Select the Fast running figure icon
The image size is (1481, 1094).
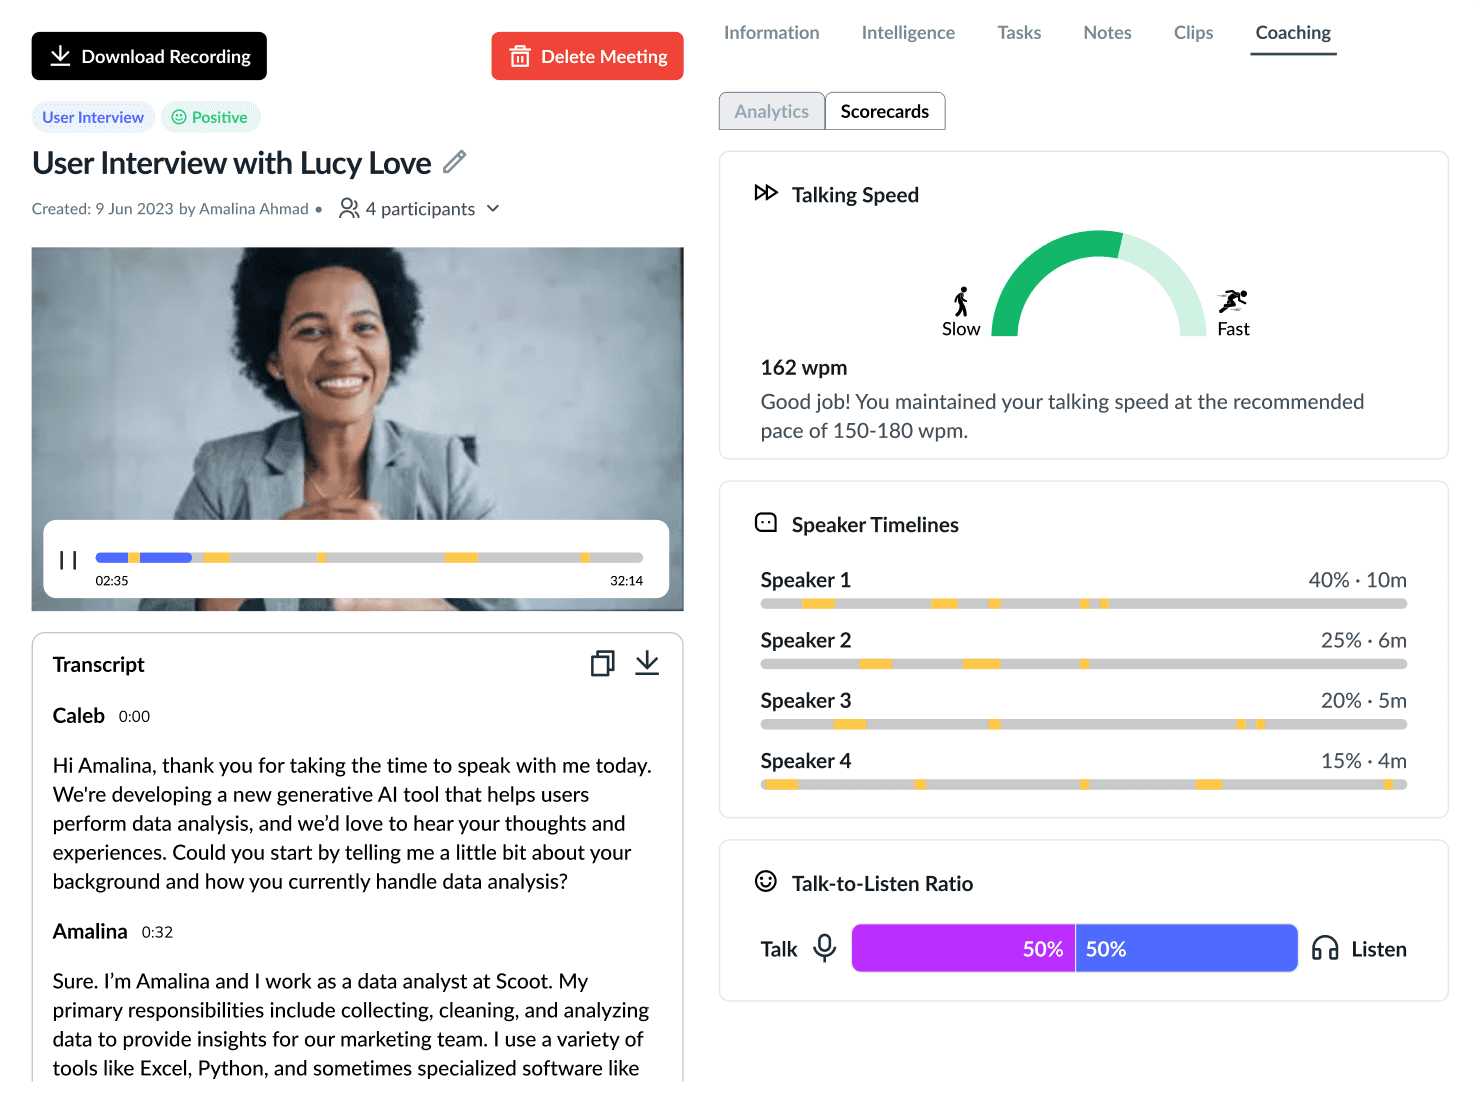[1232, 299]
